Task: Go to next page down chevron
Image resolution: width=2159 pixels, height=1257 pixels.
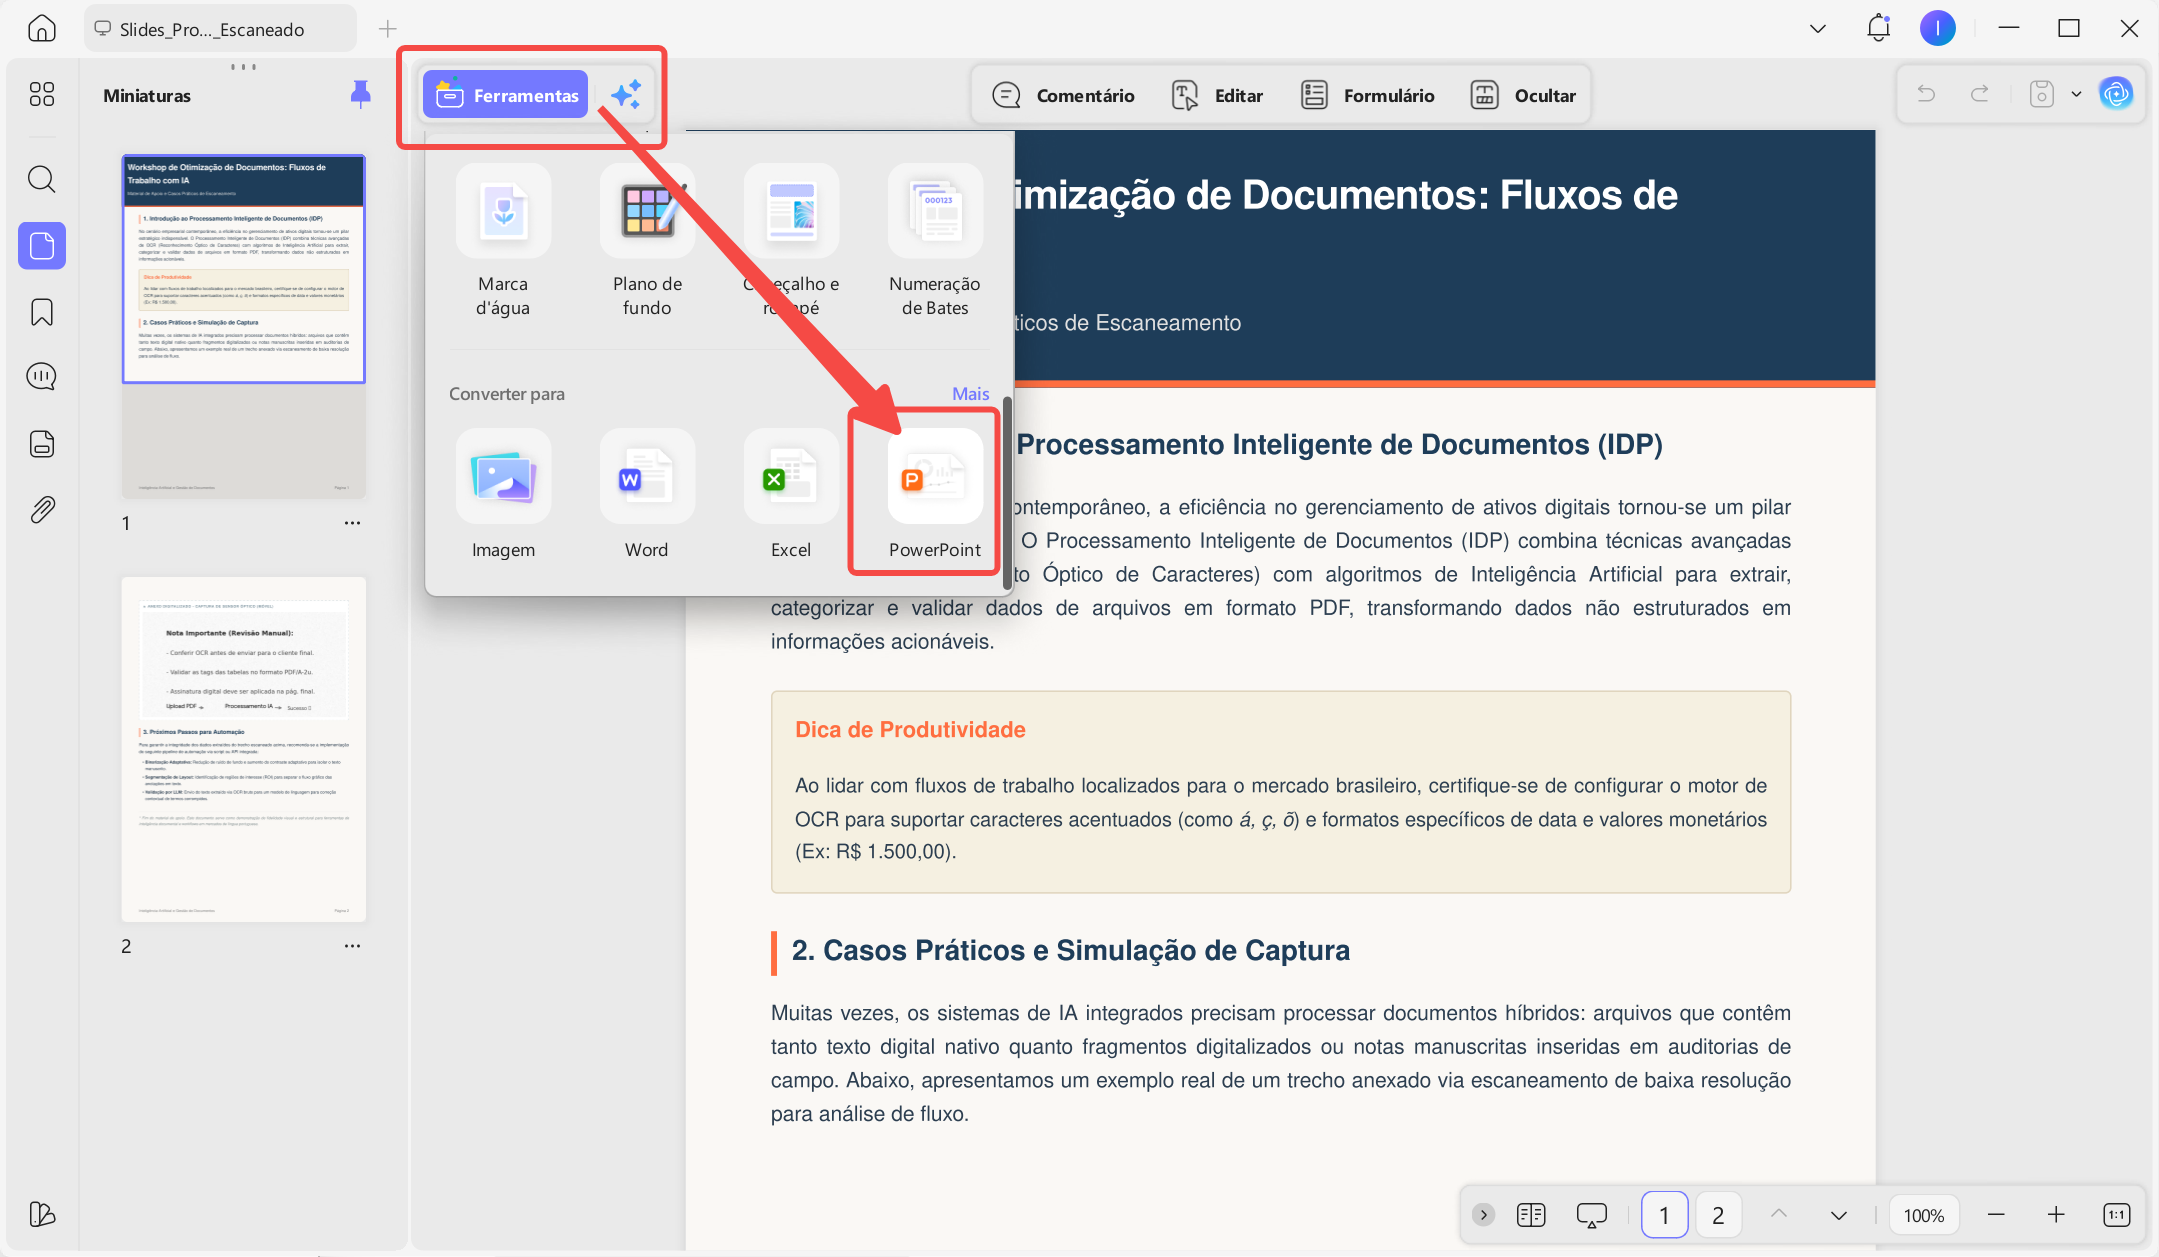Action: [1838, 1215]
